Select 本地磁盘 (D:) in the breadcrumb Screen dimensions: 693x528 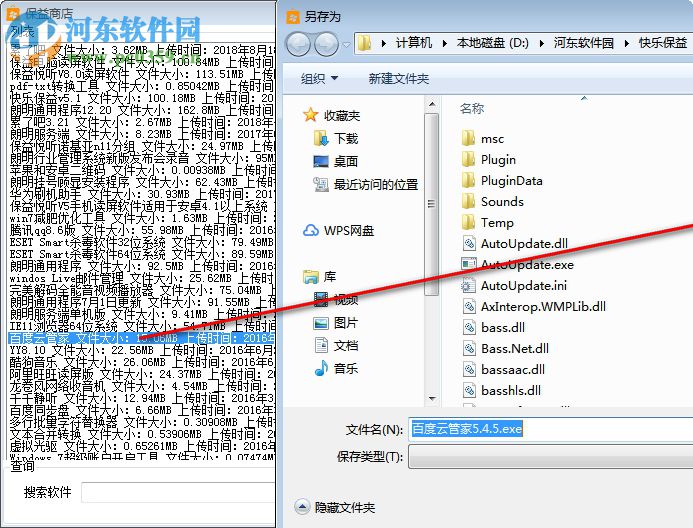(493, 43)
